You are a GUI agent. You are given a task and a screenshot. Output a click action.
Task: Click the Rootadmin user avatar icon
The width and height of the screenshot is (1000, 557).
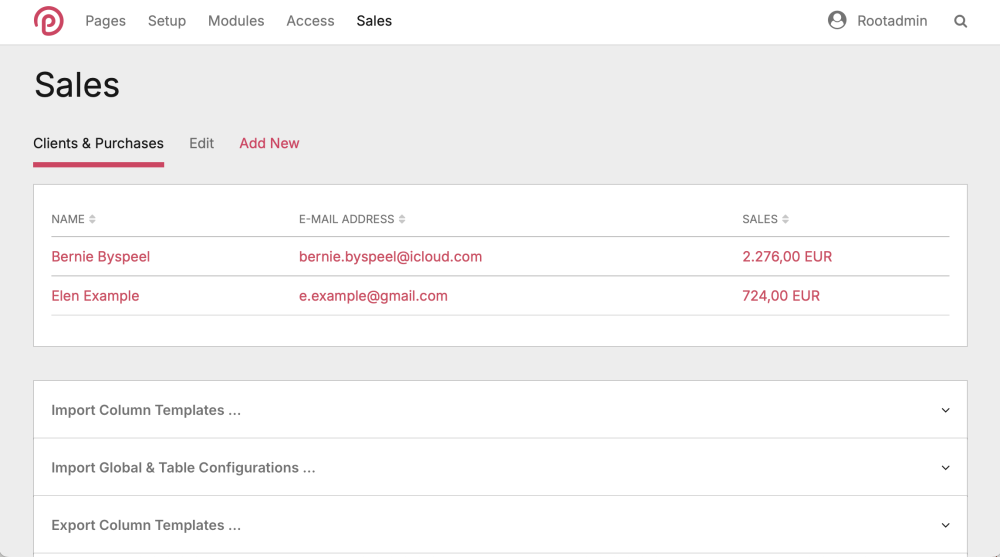click(x=837, y=21)
